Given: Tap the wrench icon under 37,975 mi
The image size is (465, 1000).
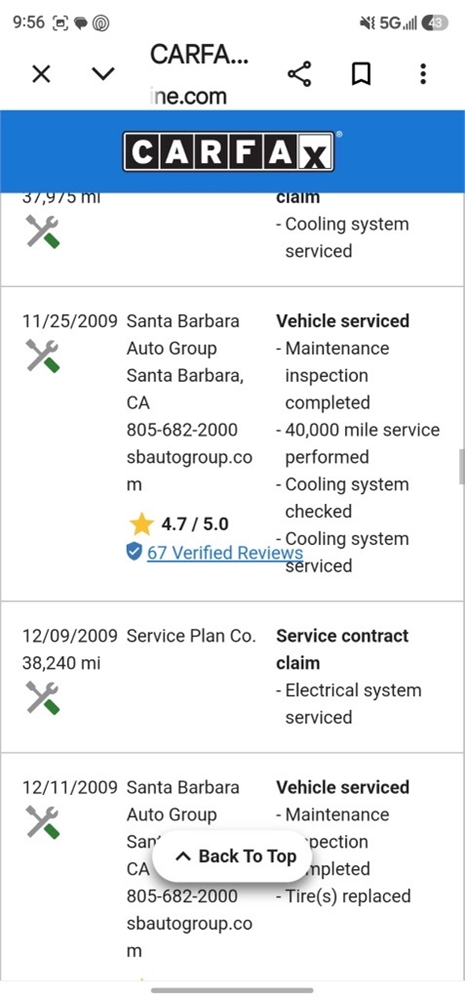Looking at the screenshot, I should (43, 231).
